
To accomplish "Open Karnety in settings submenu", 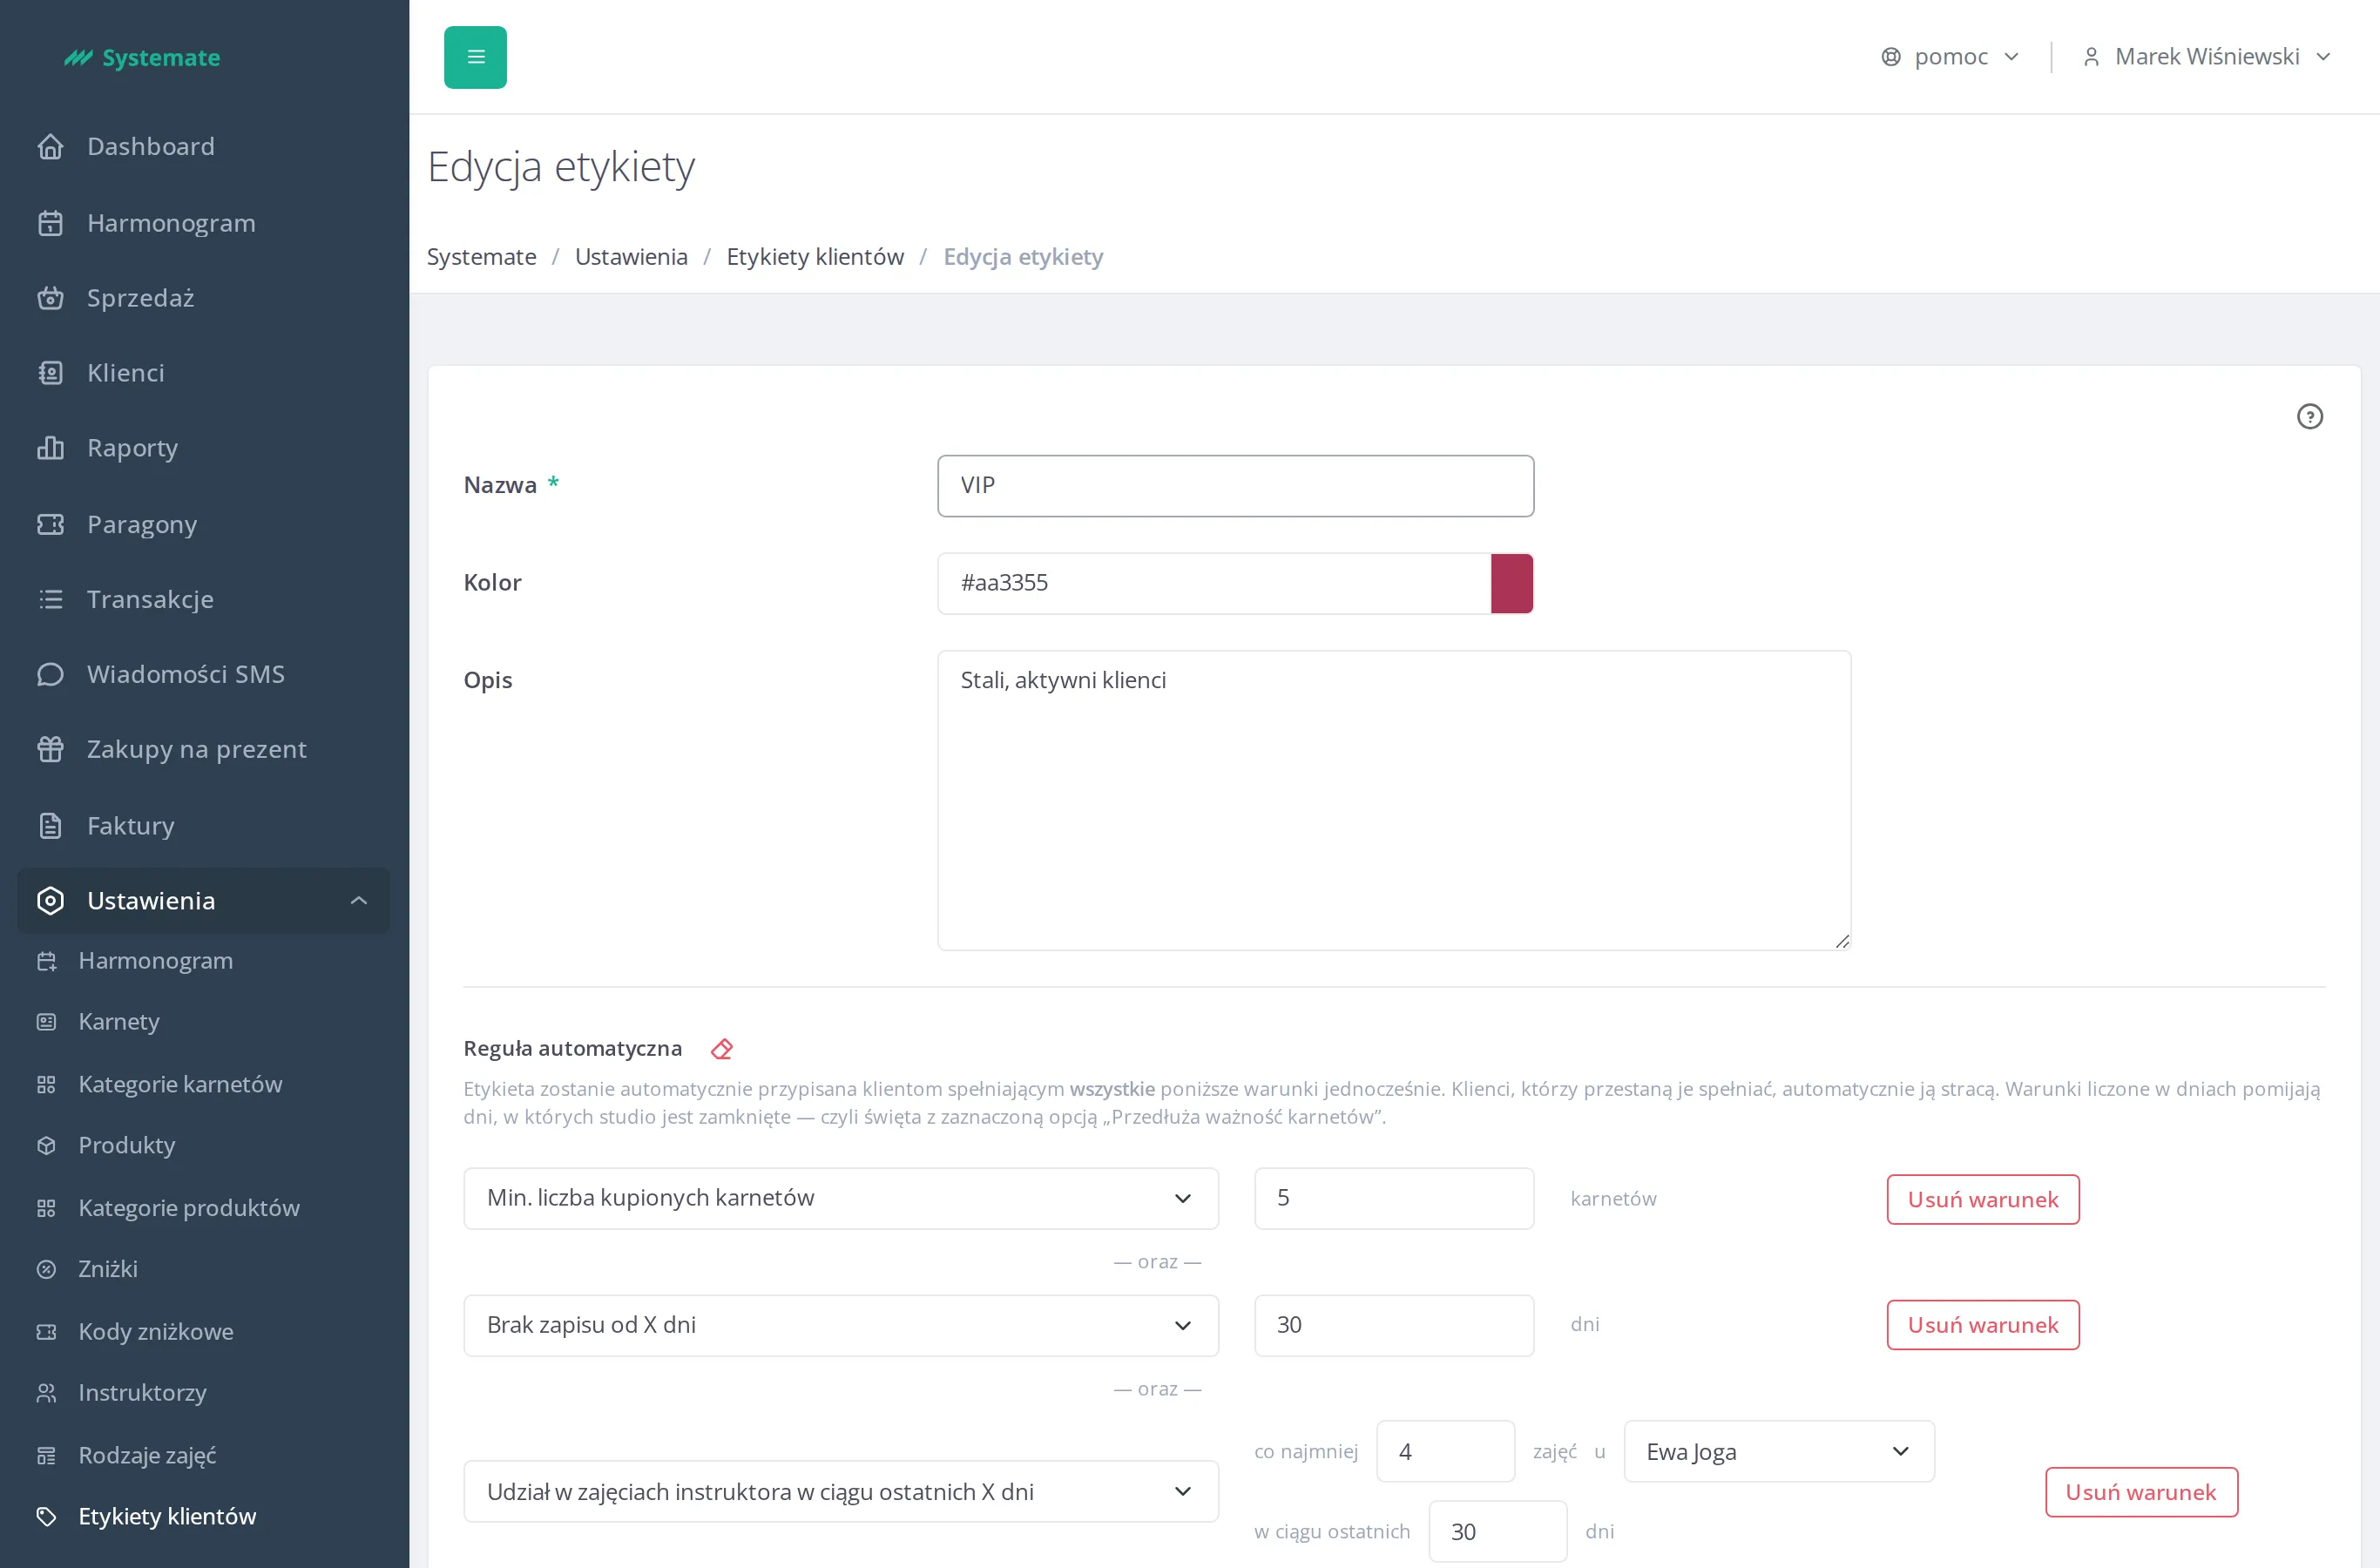I will coord(119,1022).
